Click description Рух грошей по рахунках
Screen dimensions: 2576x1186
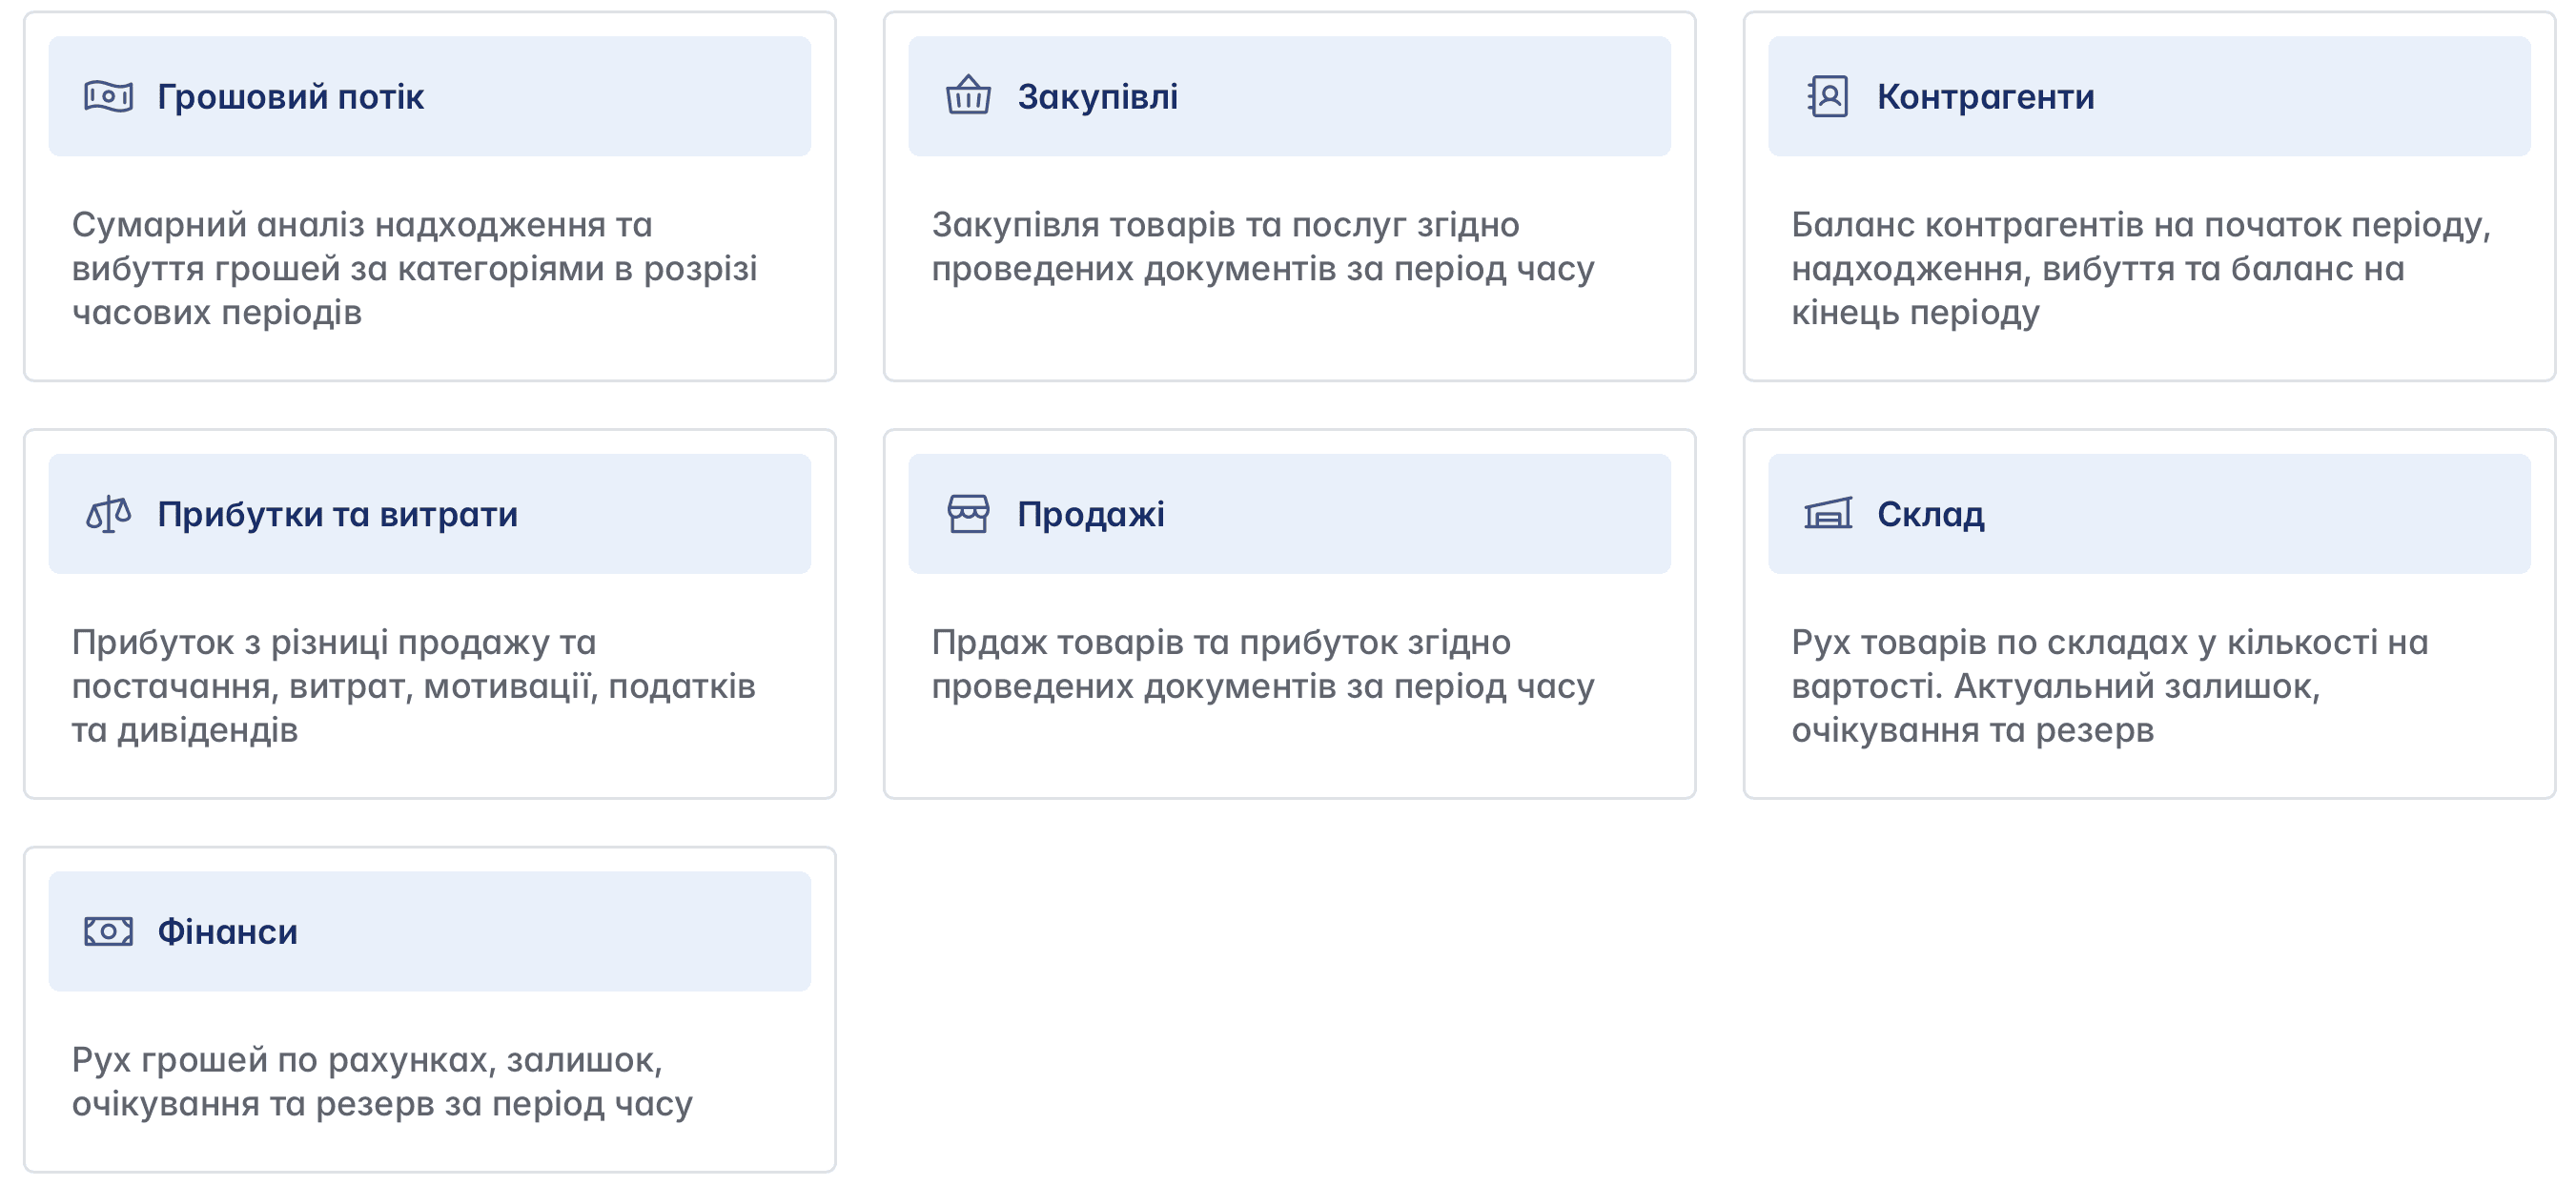tap(381, 1081)
